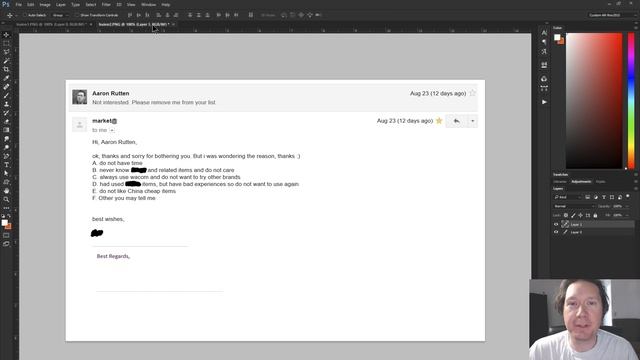Viewport: 640px width, 360px height.
Task: Click the vertical hue slider strip
Action: tap(631, 100)
